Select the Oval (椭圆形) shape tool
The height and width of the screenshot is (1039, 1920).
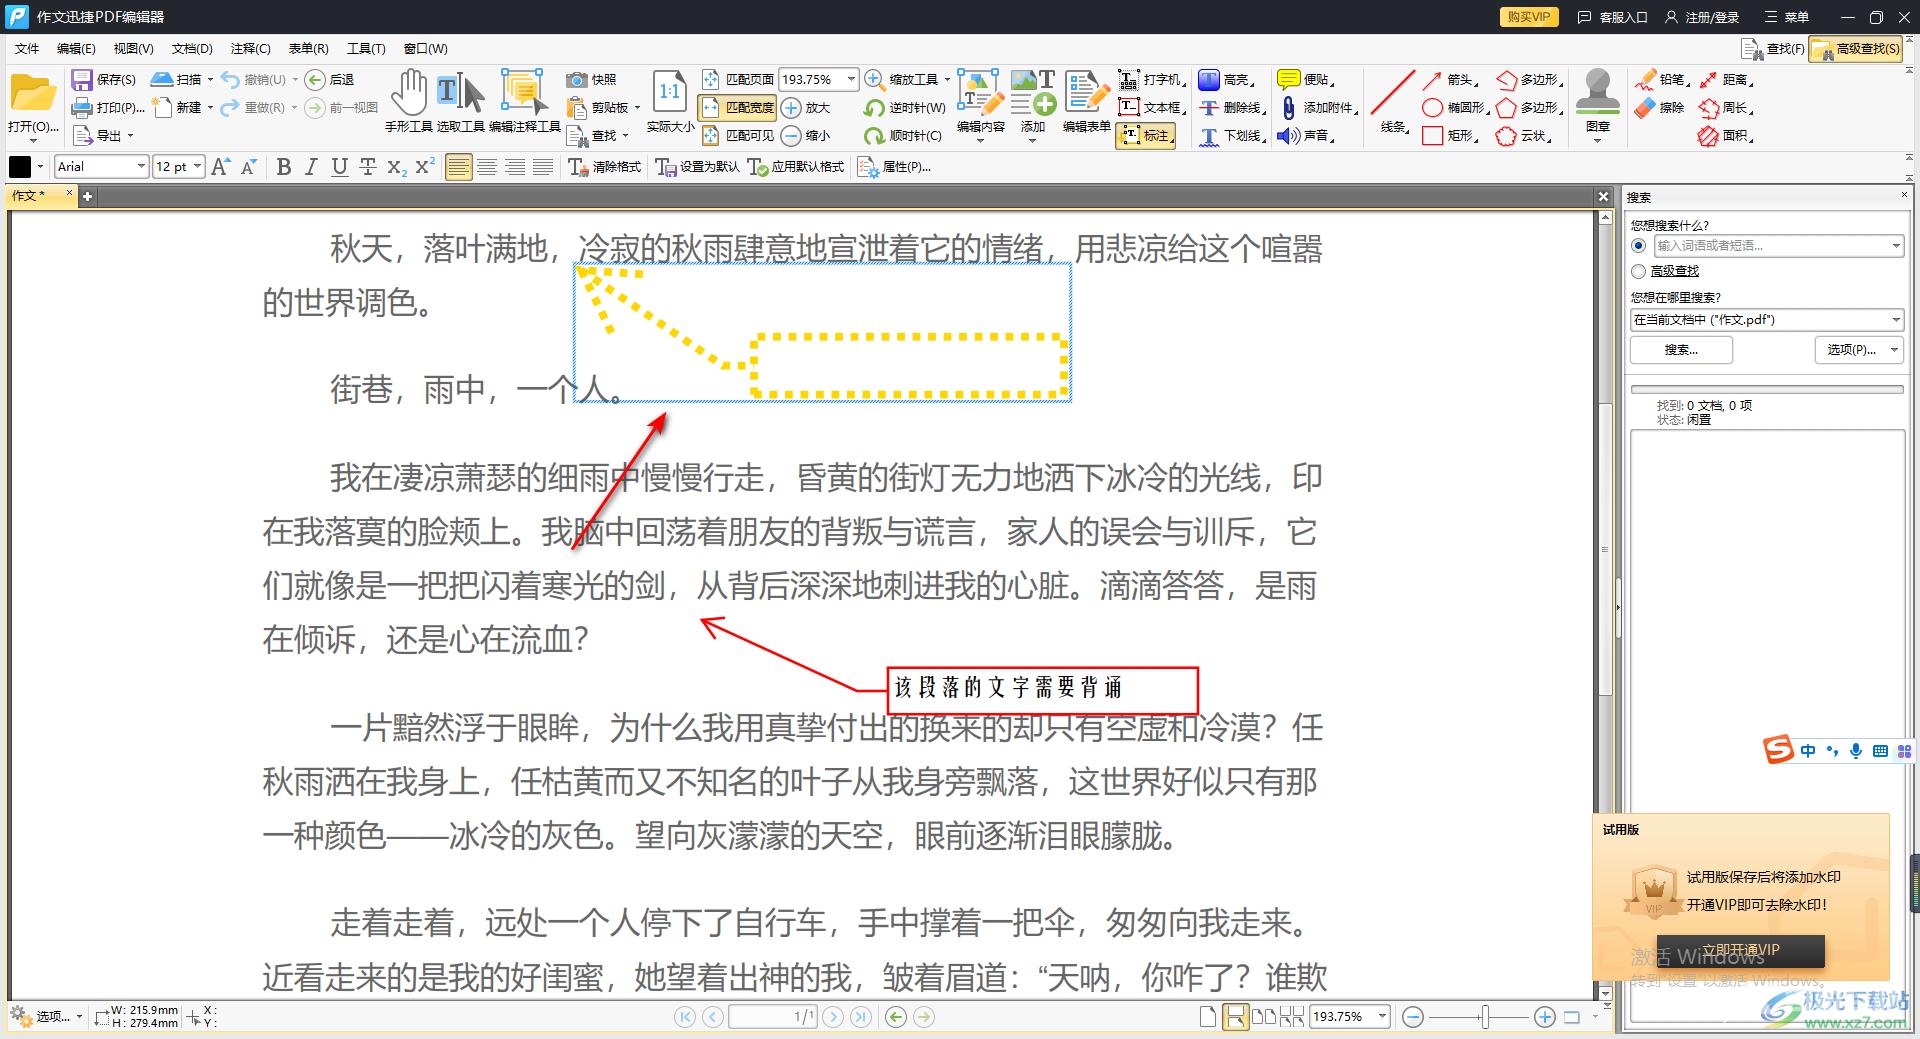tap(1455, 108)
